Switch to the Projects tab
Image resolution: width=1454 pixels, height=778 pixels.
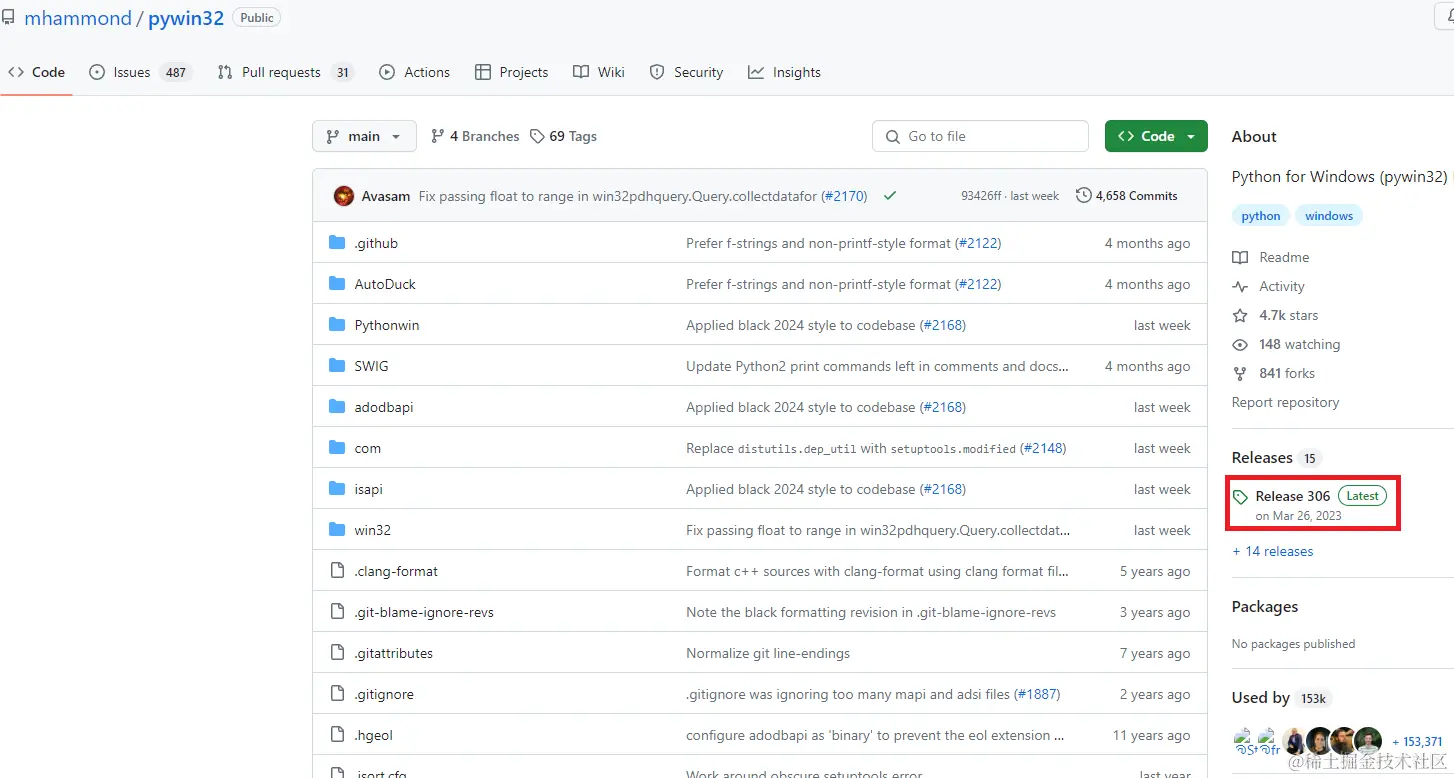click(x=511, y=72)
